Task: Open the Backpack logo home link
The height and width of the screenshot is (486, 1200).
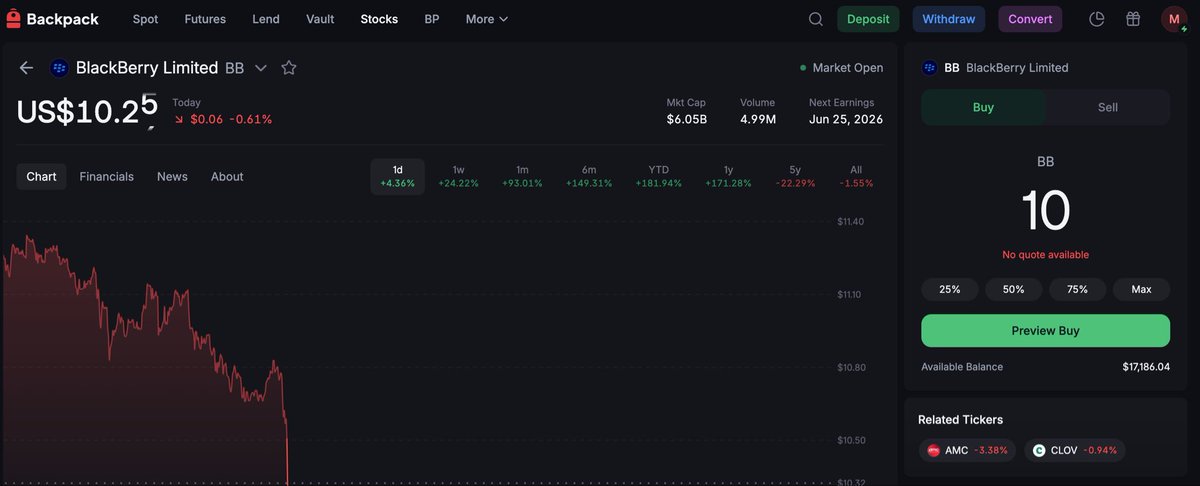Action: coord(52,19)
